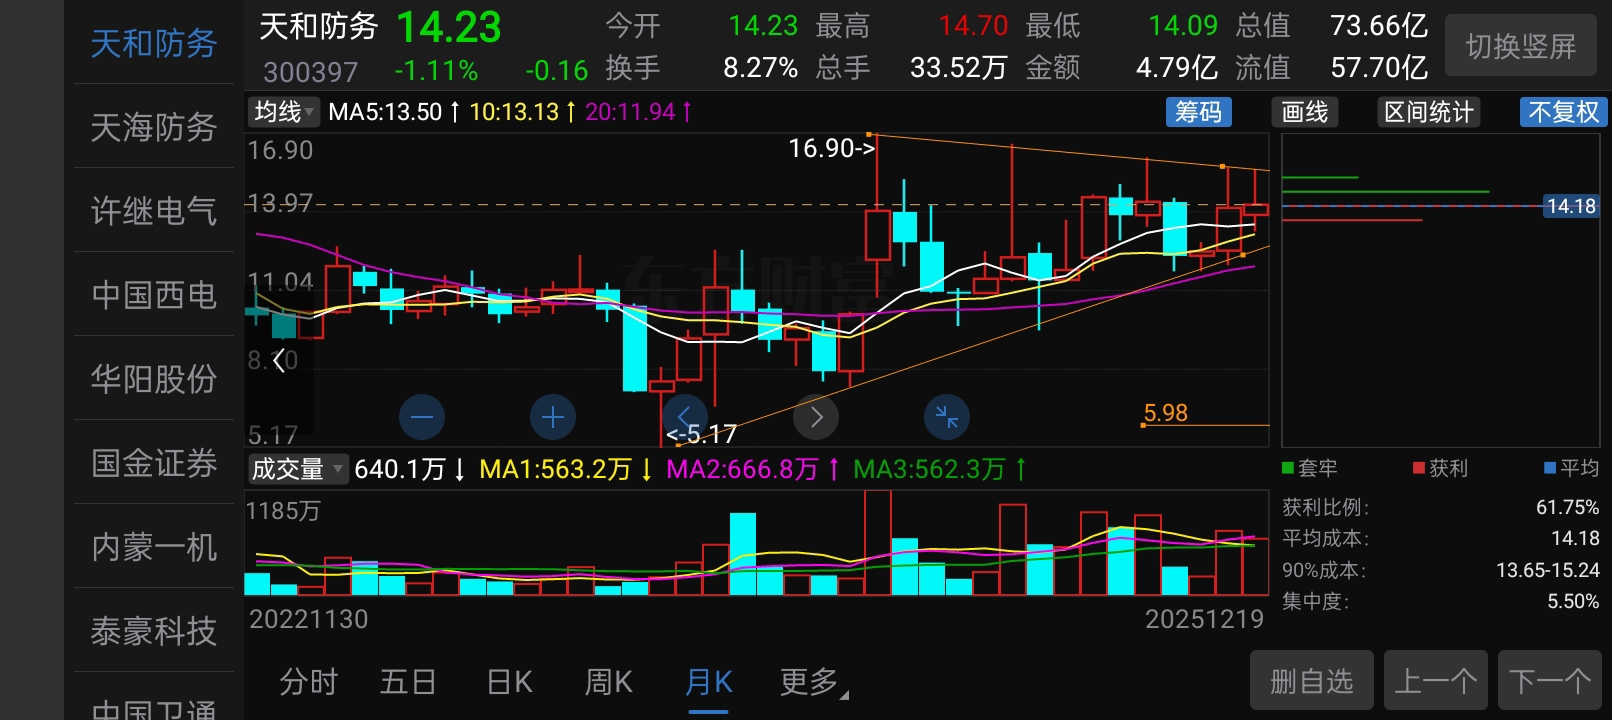Viewport: 1612px width, 720px height.
Task: Go to previous stock with 上一个
Action: pyautogui.click(x=1435, y=681)
